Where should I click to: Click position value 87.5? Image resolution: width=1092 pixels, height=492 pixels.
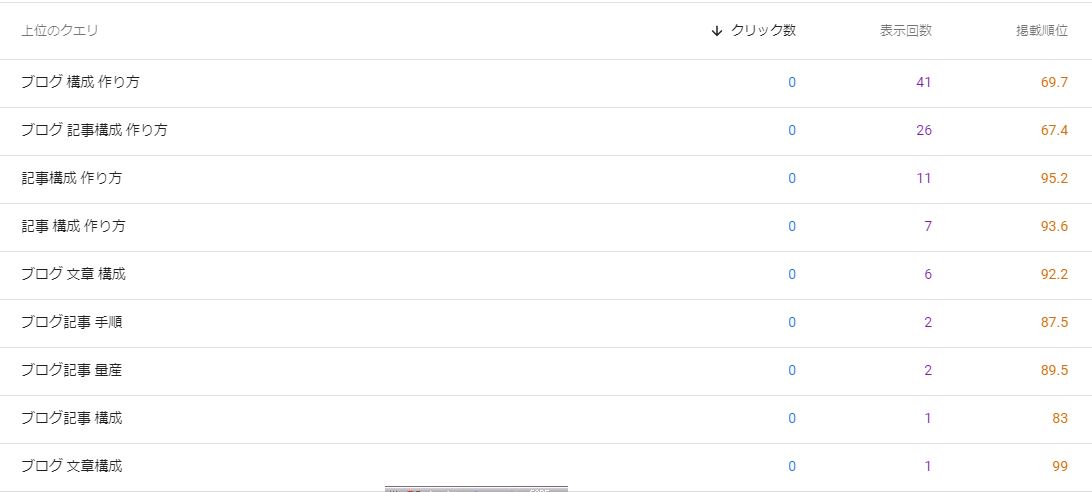(1054, 322)
